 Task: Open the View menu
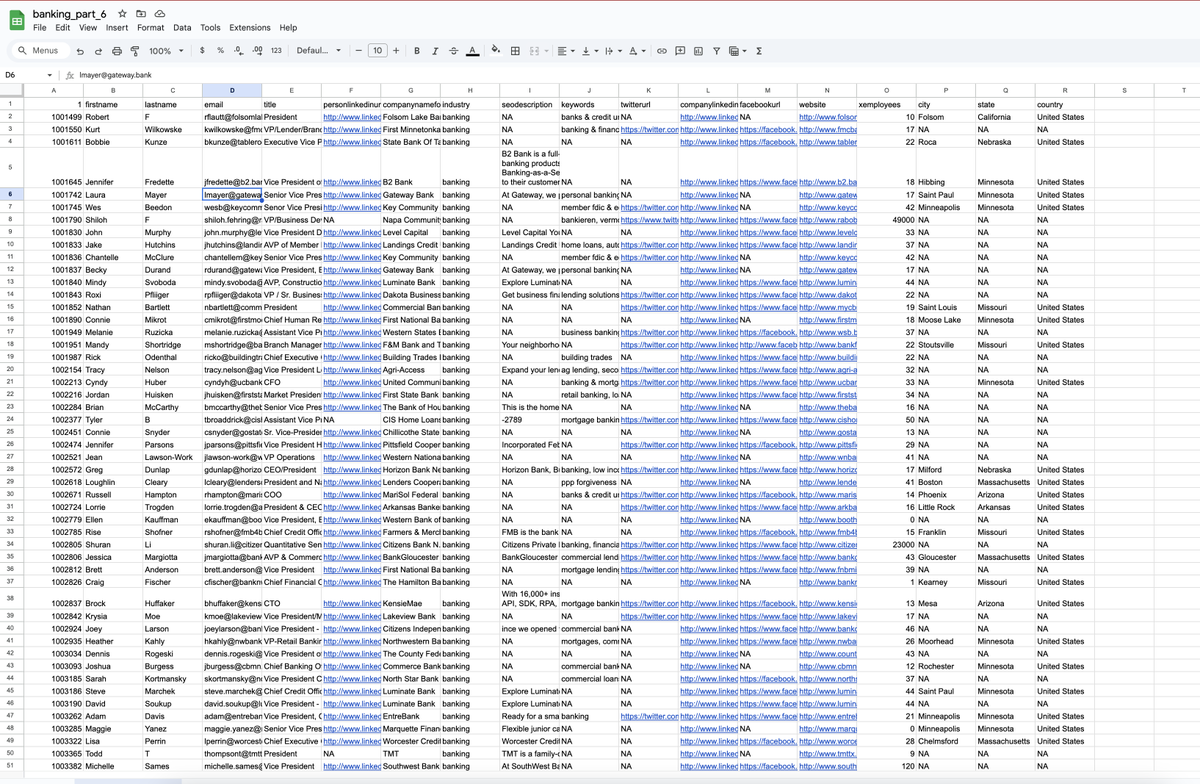pos(88,28)
